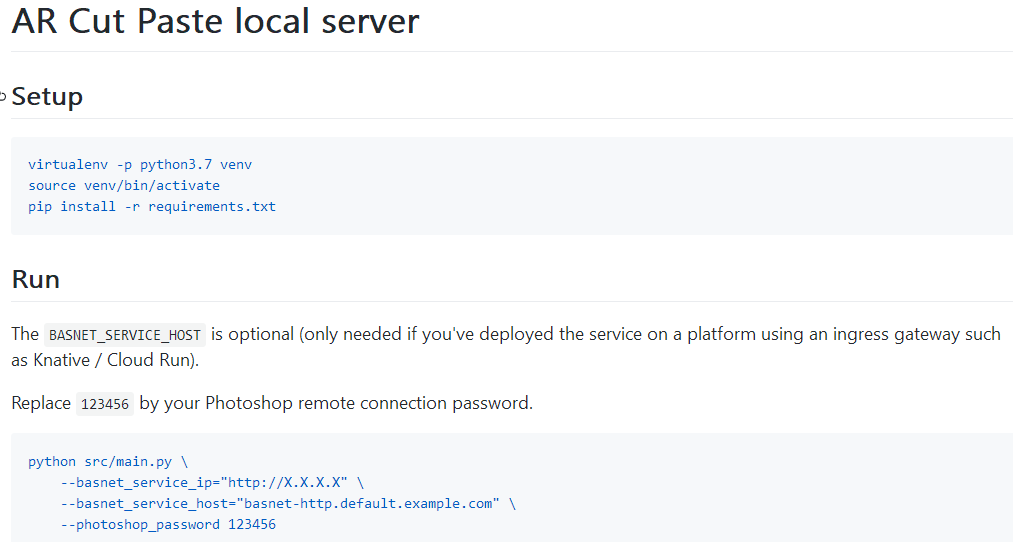Click the inline code 123456 in the paragraph
Viewport: 1013px width, 542px height.
[104, 404]
